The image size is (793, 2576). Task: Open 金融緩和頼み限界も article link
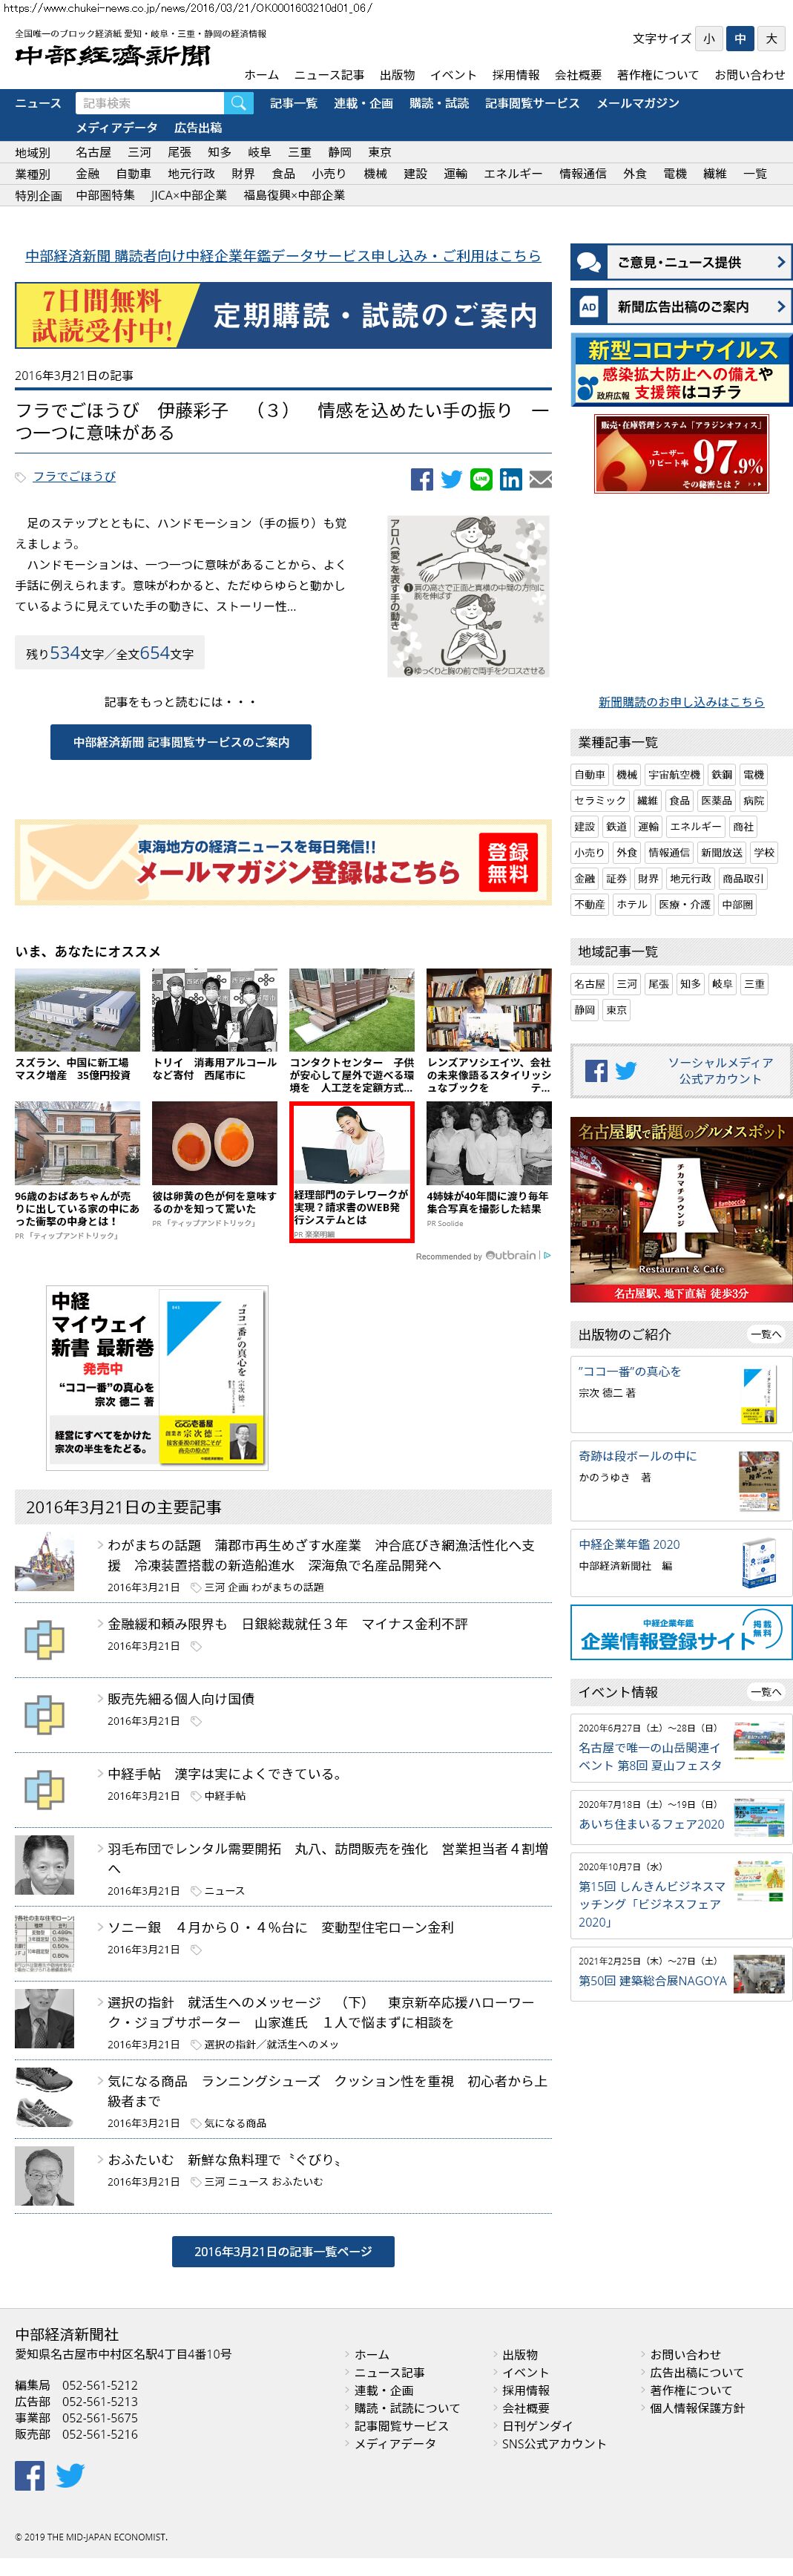point(287,1624)
